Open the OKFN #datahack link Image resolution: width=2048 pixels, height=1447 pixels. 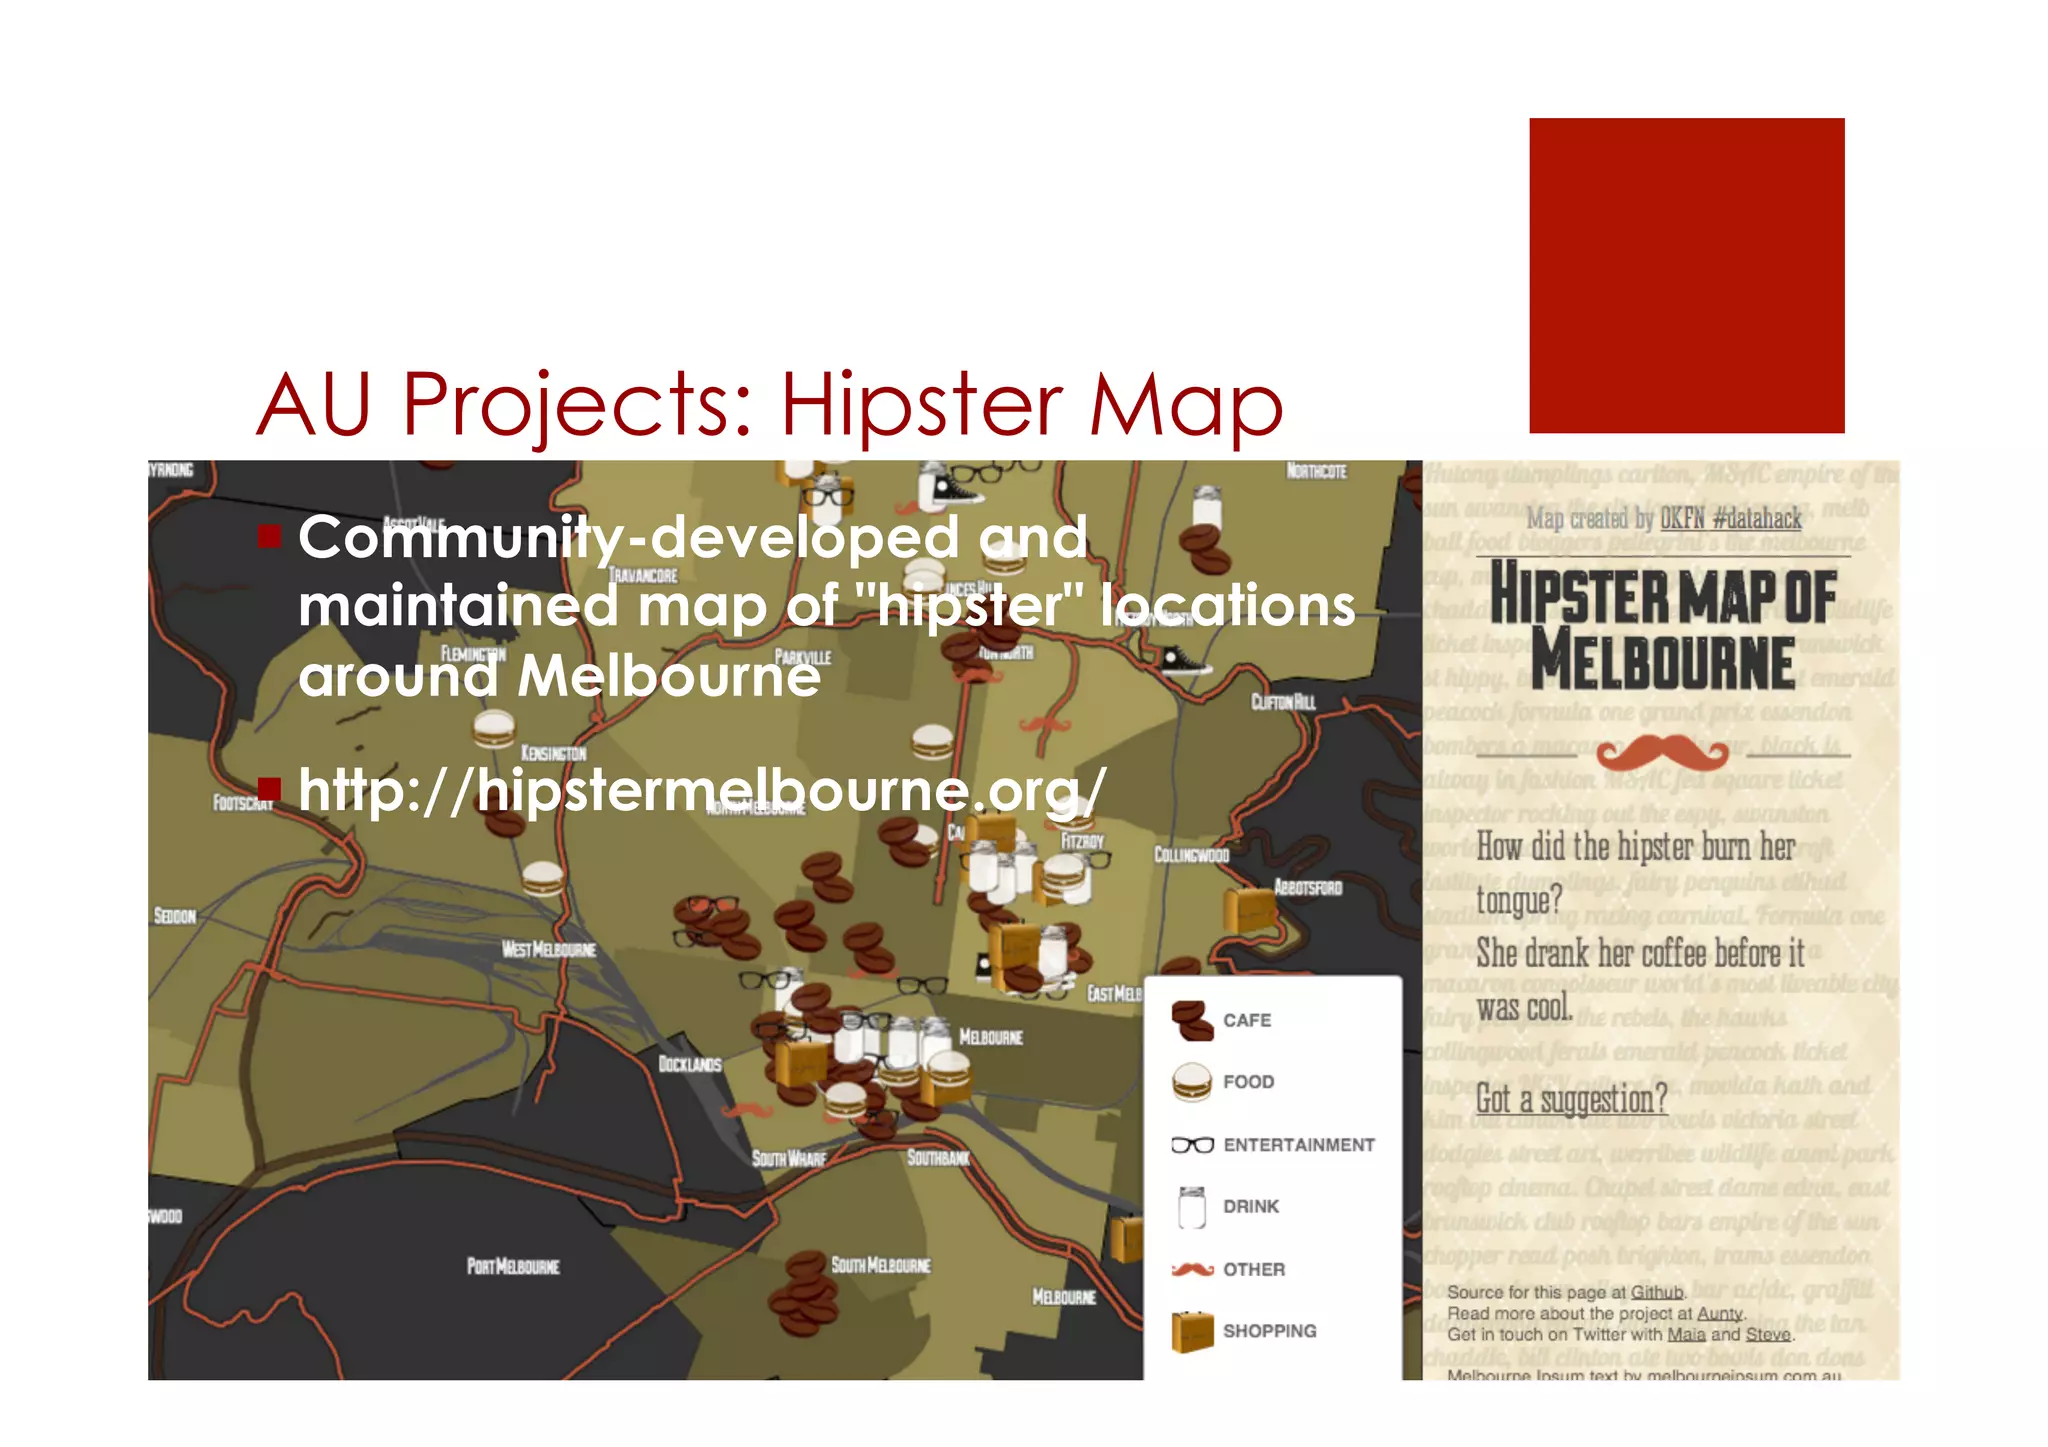[1730, 519]
